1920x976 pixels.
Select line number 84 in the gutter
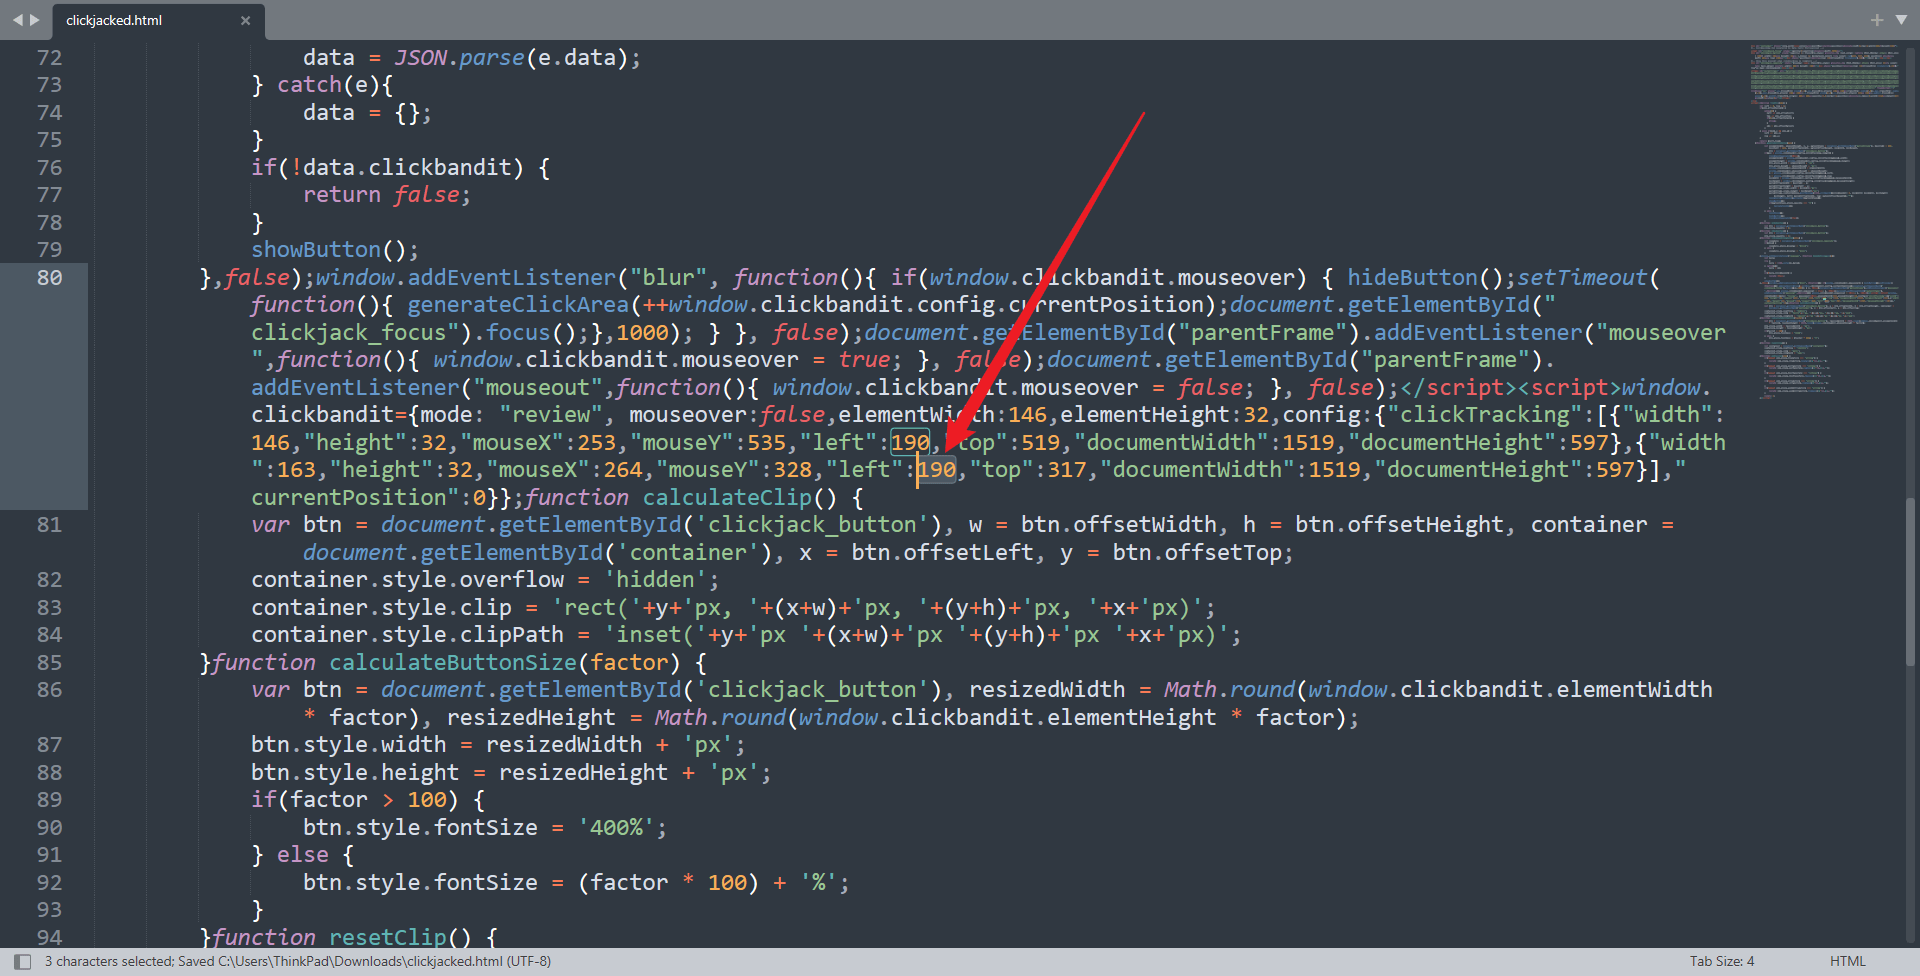point(49,635)
